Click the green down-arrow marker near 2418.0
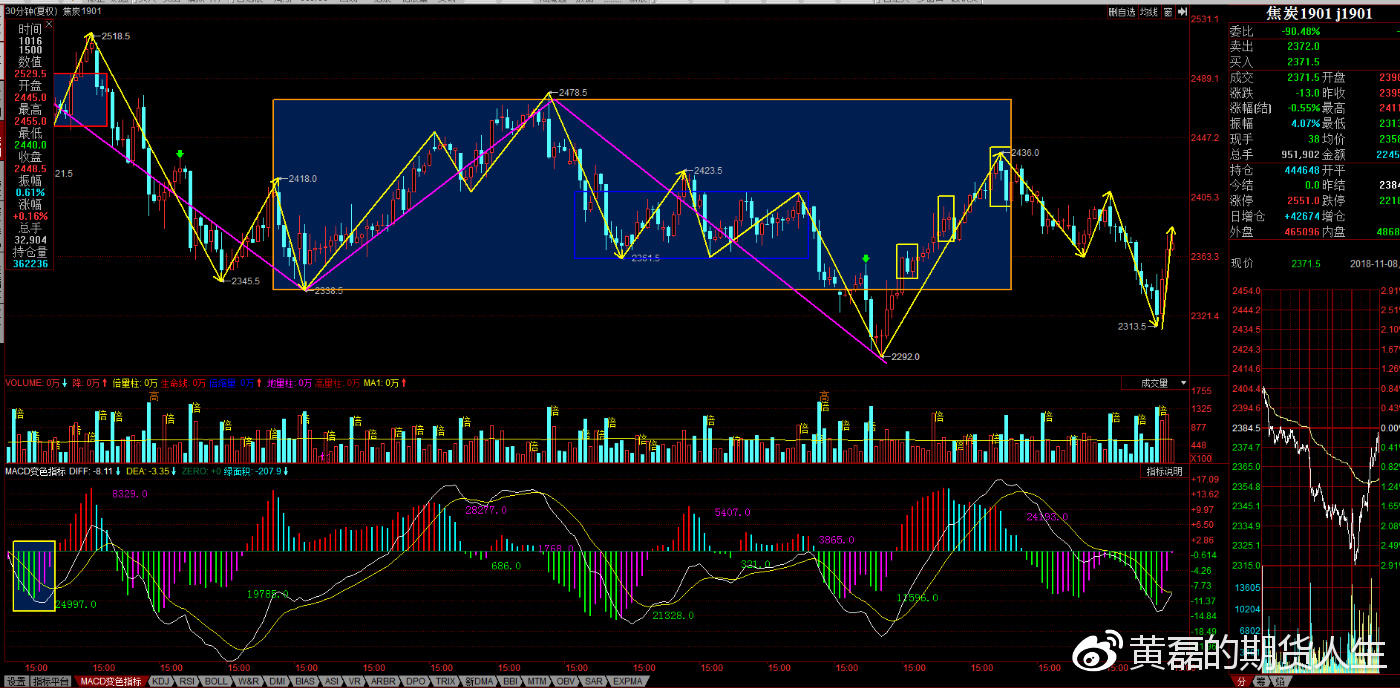This screenshot has height=688, width=1400. (179, 154)
